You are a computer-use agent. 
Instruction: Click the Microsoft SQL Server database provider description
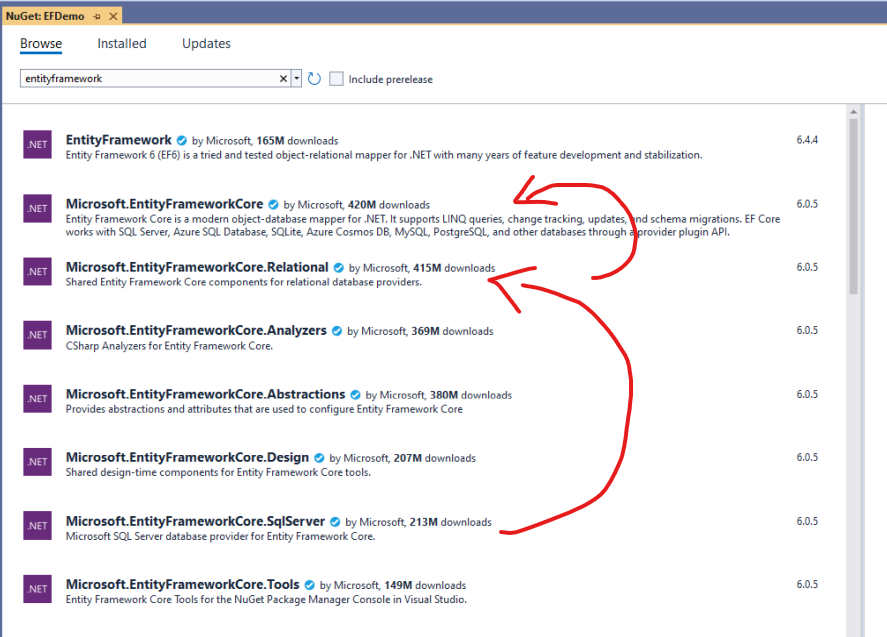(x=221, y=536)
